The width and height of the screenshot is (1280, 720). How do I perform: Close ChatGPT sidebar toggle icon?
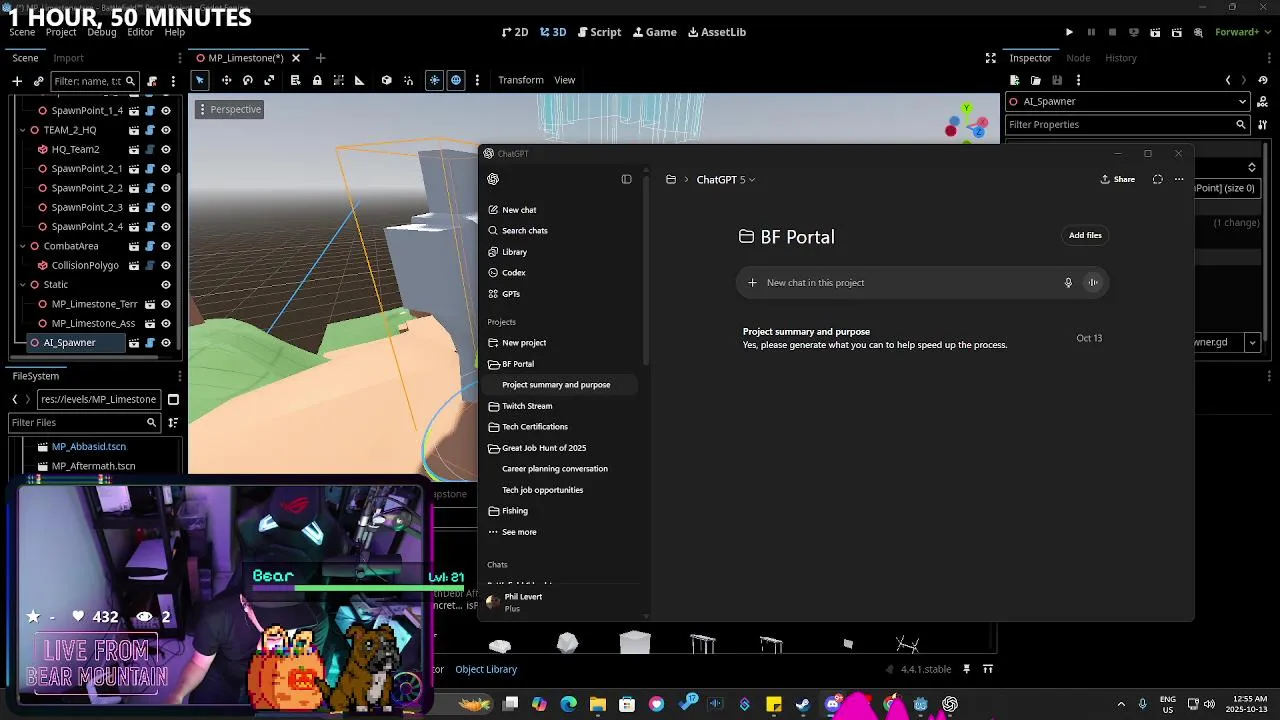626,180
